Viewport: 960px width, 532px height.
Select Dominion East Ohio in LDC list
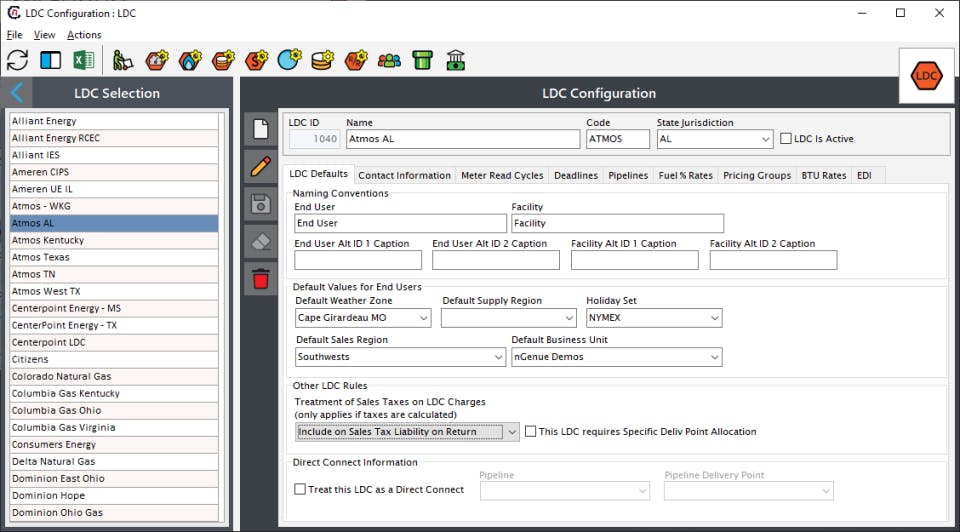coord(114,479)
